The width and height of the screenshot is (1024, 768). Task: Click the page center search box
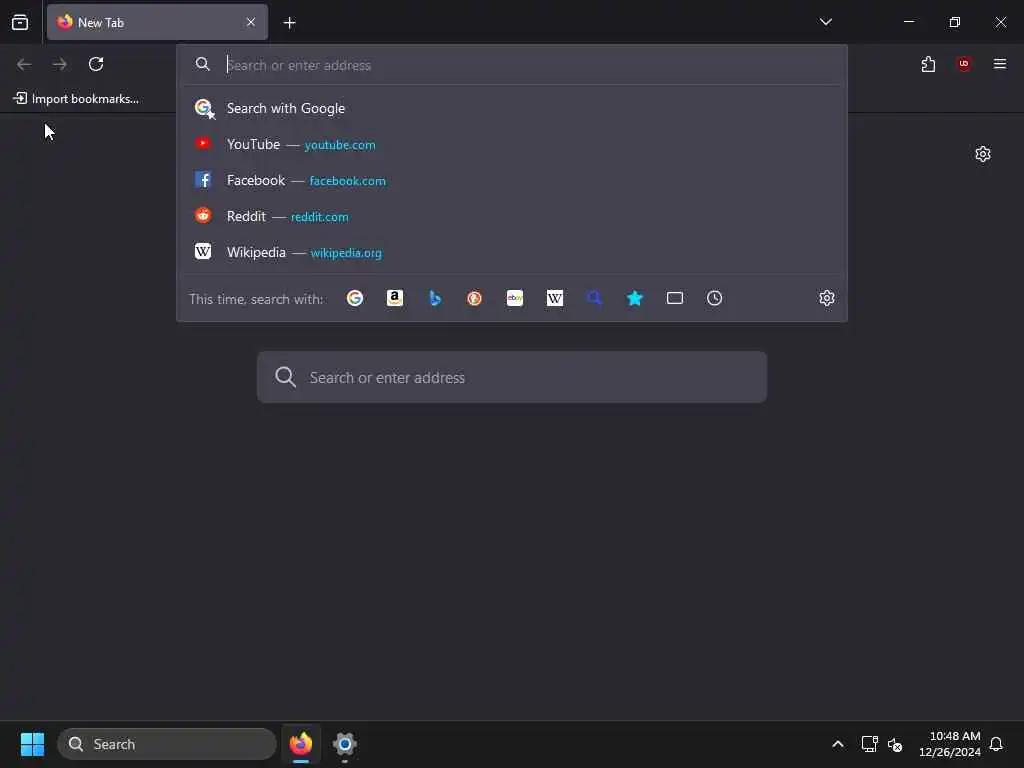pos(512,377)
